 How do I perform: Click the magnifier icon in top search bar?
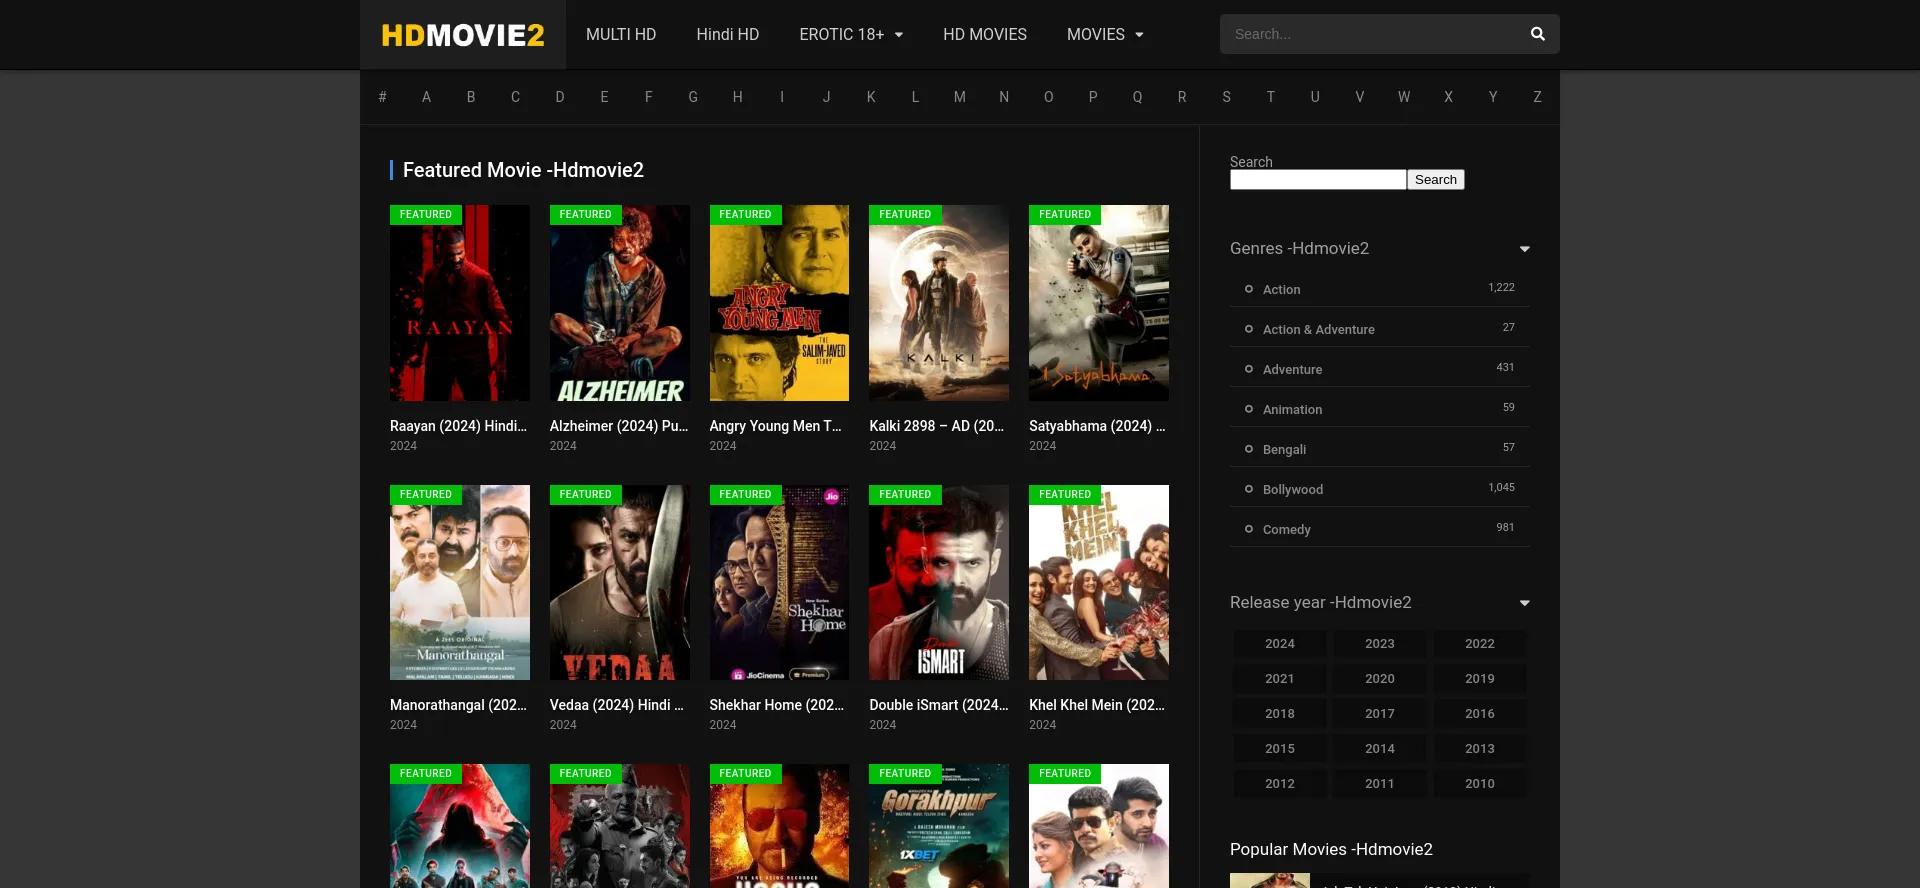1537,34
